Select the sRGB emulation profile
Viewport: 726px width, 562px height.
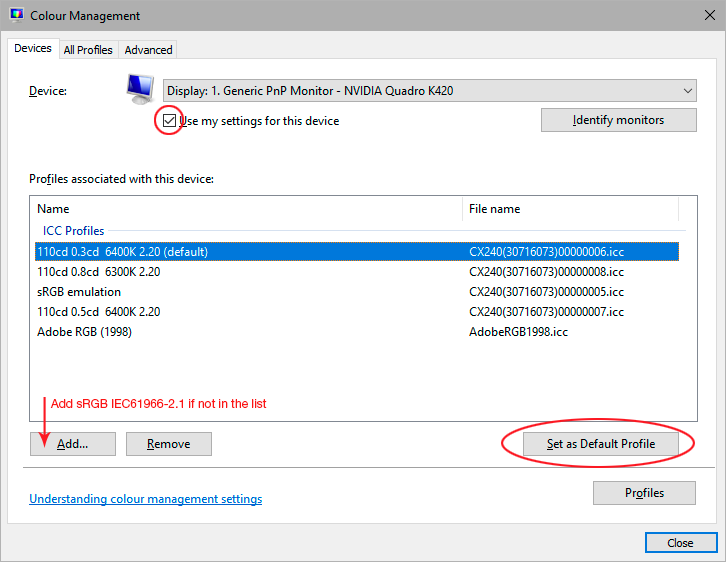coord(79,292)
